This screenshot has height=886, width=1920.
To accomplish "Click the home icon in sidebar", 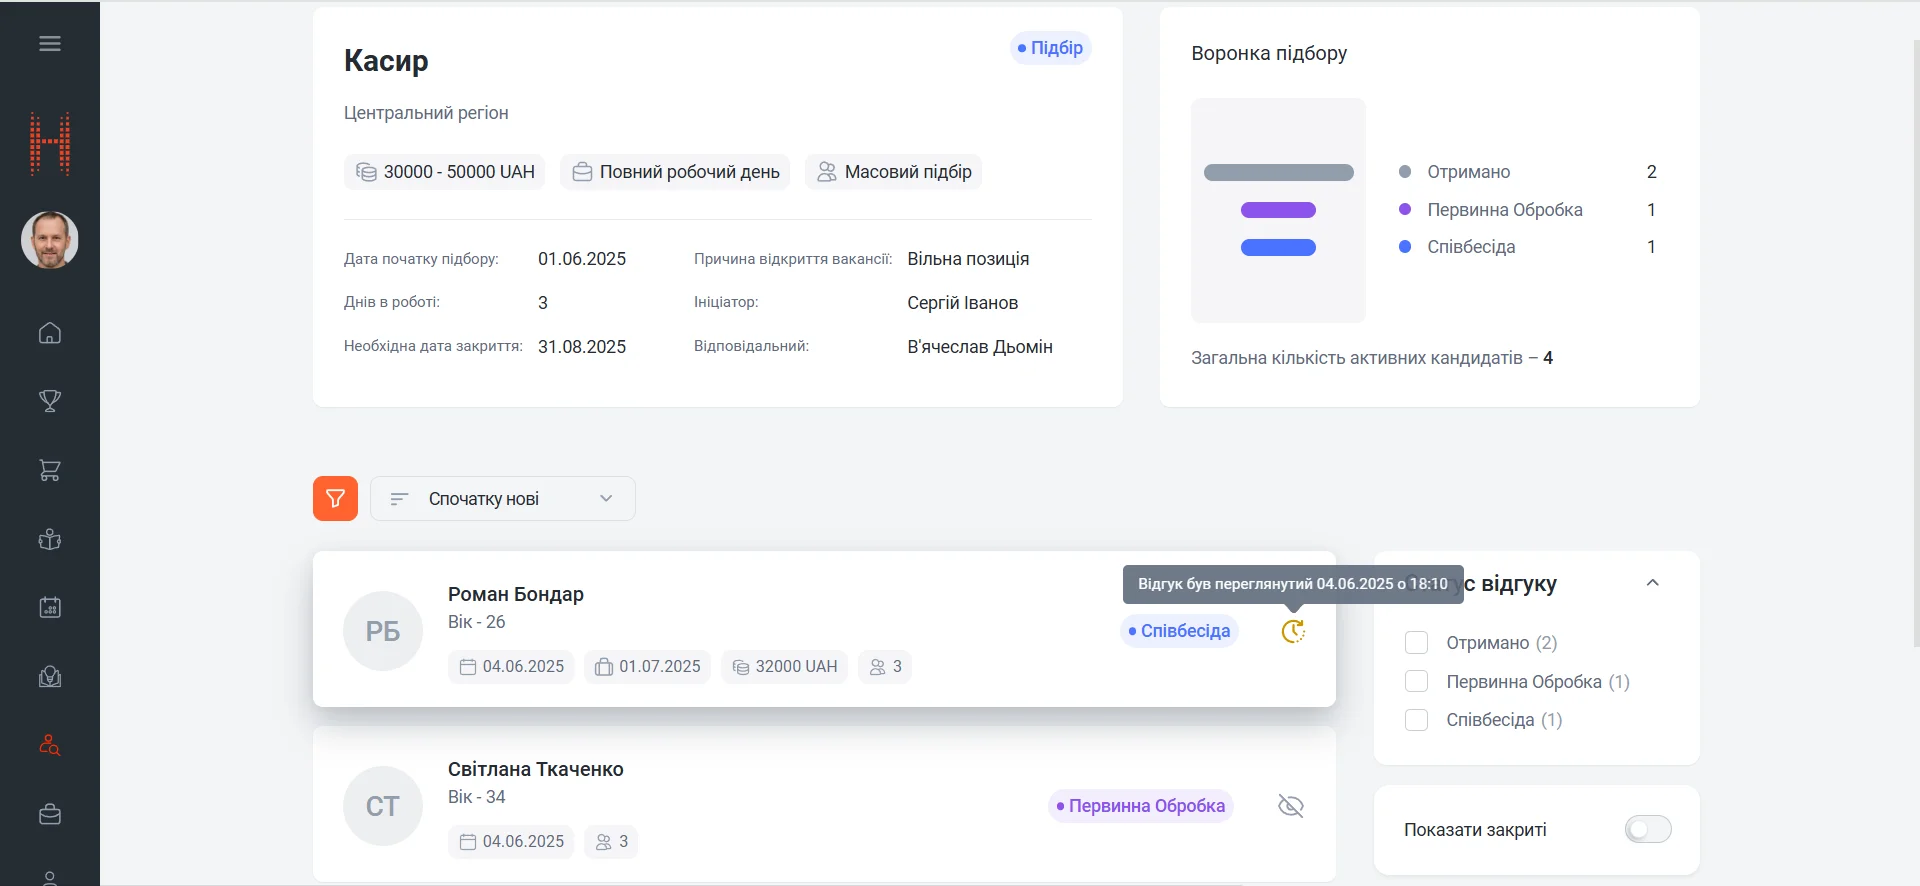I will pyautogui.click(x=50, y=333).
